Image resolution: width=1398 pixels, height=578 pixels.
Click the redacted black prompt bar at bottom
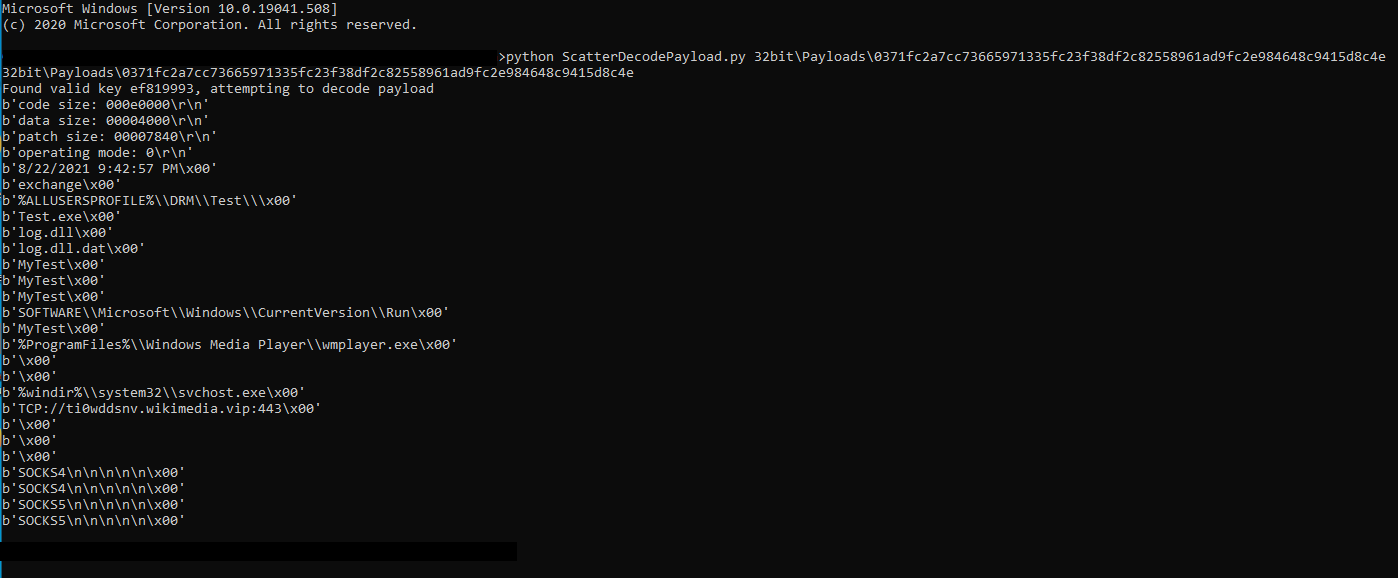pyautogui.click(x=258, y=551)
